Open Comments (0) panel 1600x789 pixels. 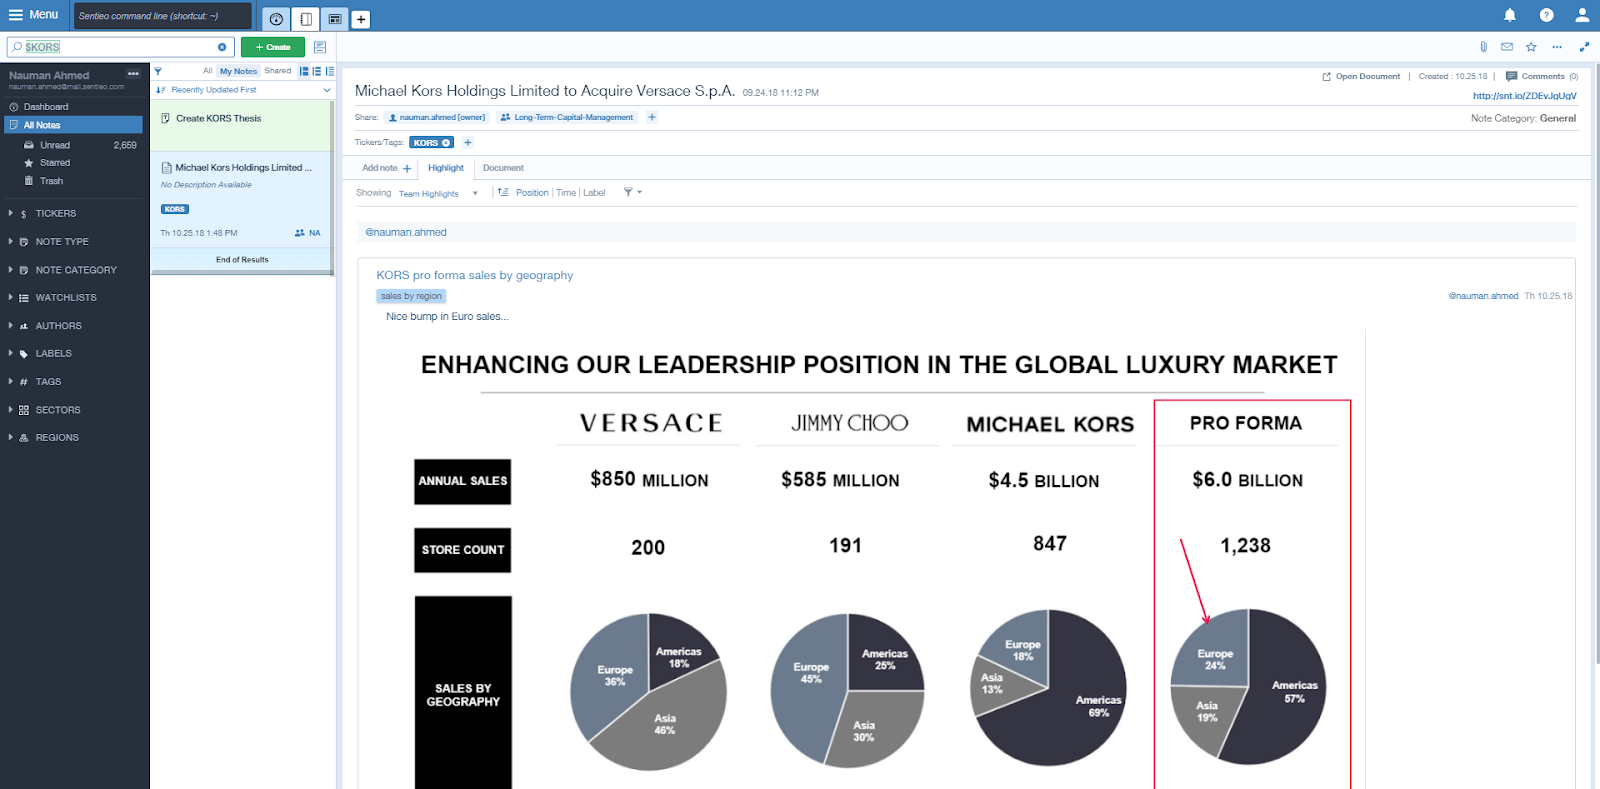click(1542, 76)
